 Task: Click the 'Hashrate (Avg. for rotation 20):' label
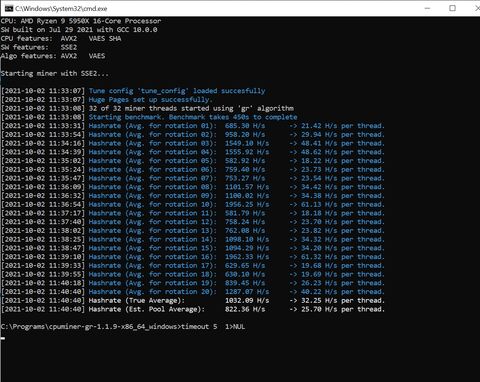[x=153, y=292]
